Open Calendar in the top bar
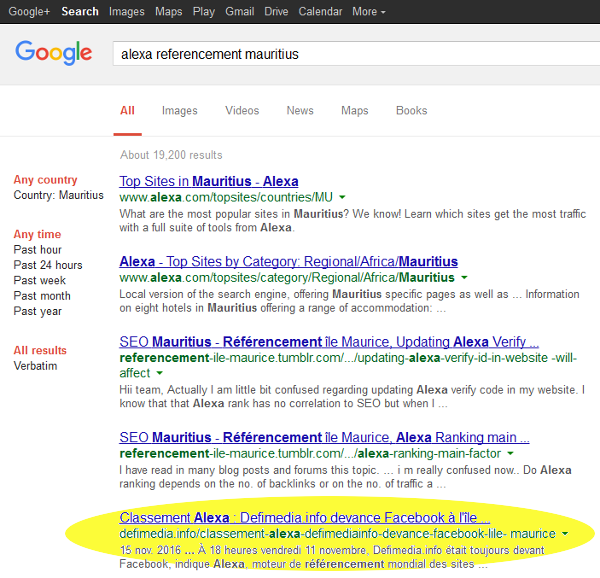600x578 pixels. pyautogui.click(x=320, y=11)
